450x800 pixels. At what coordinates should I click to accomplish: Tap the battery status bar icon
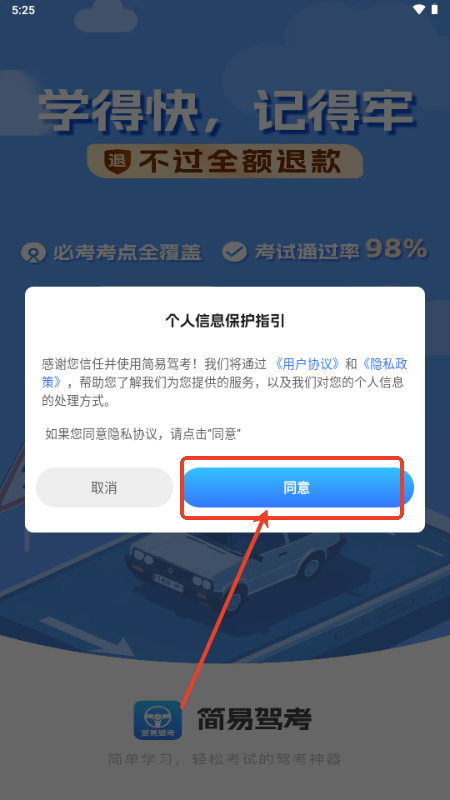tap(435, 10)
